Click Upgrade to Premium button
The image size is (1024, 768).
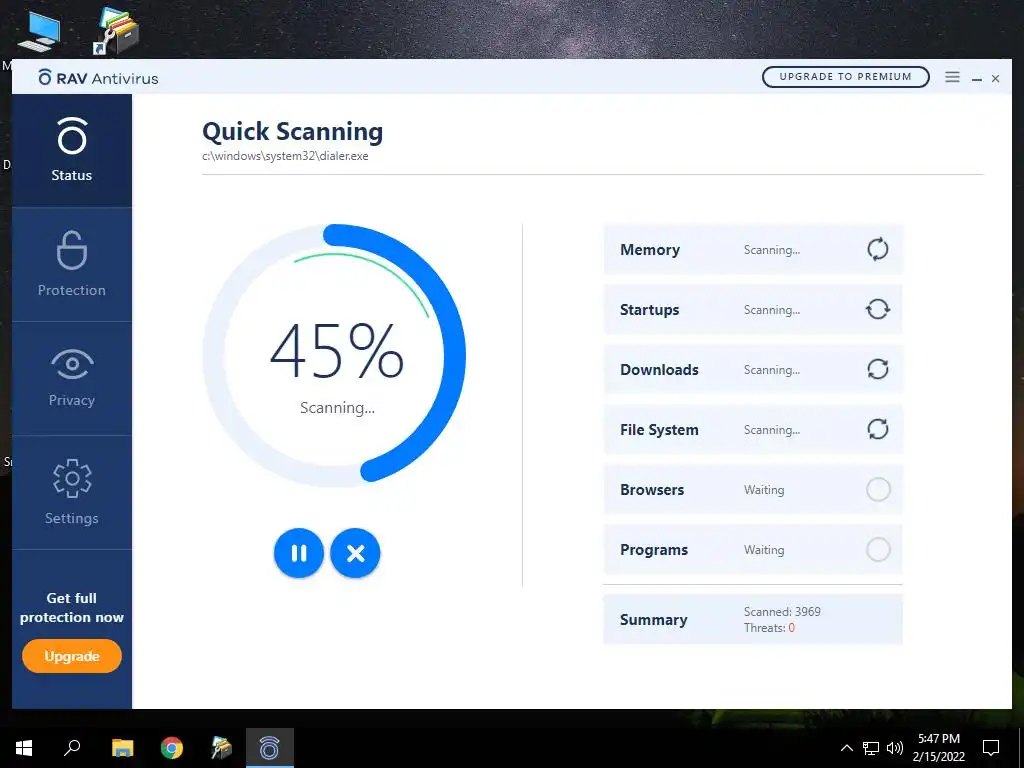pos(846,76)
